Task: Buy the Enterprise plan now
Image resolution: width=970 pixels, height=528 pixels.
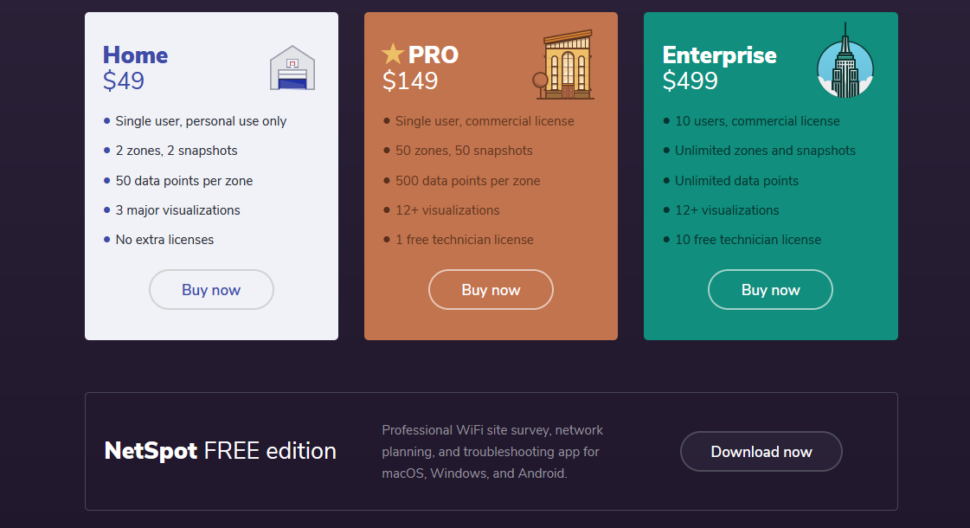Action: coord(770,289)
